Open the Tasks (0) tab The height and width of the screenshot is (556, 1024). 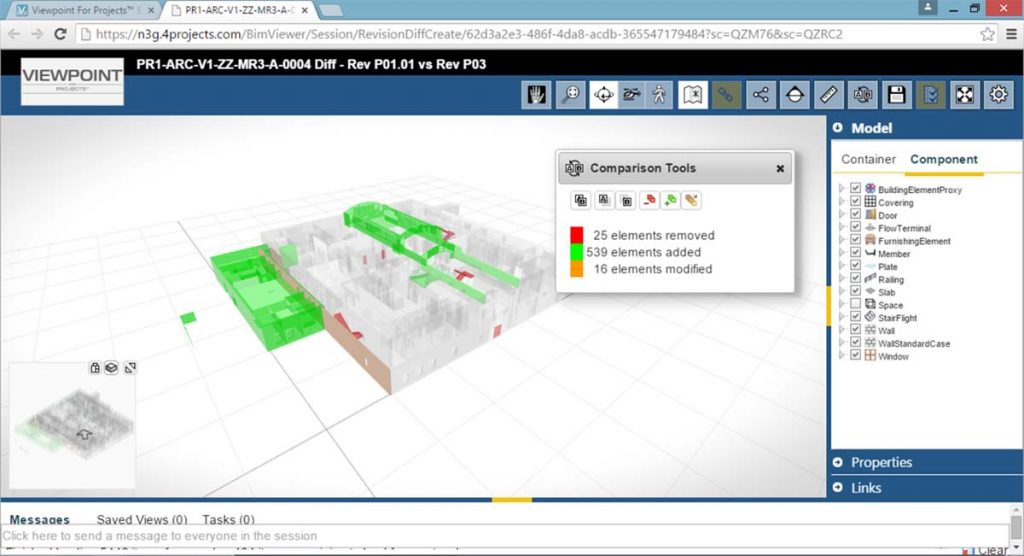(228, 519)
